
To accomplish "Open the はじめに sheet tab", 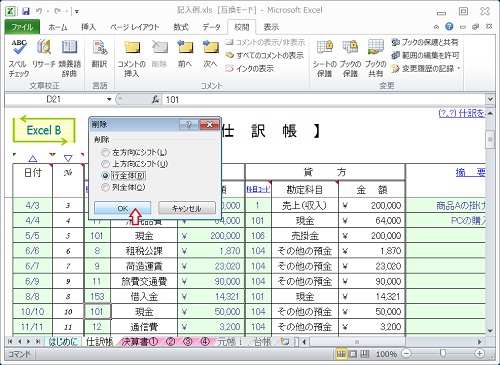I will point(63,342).
